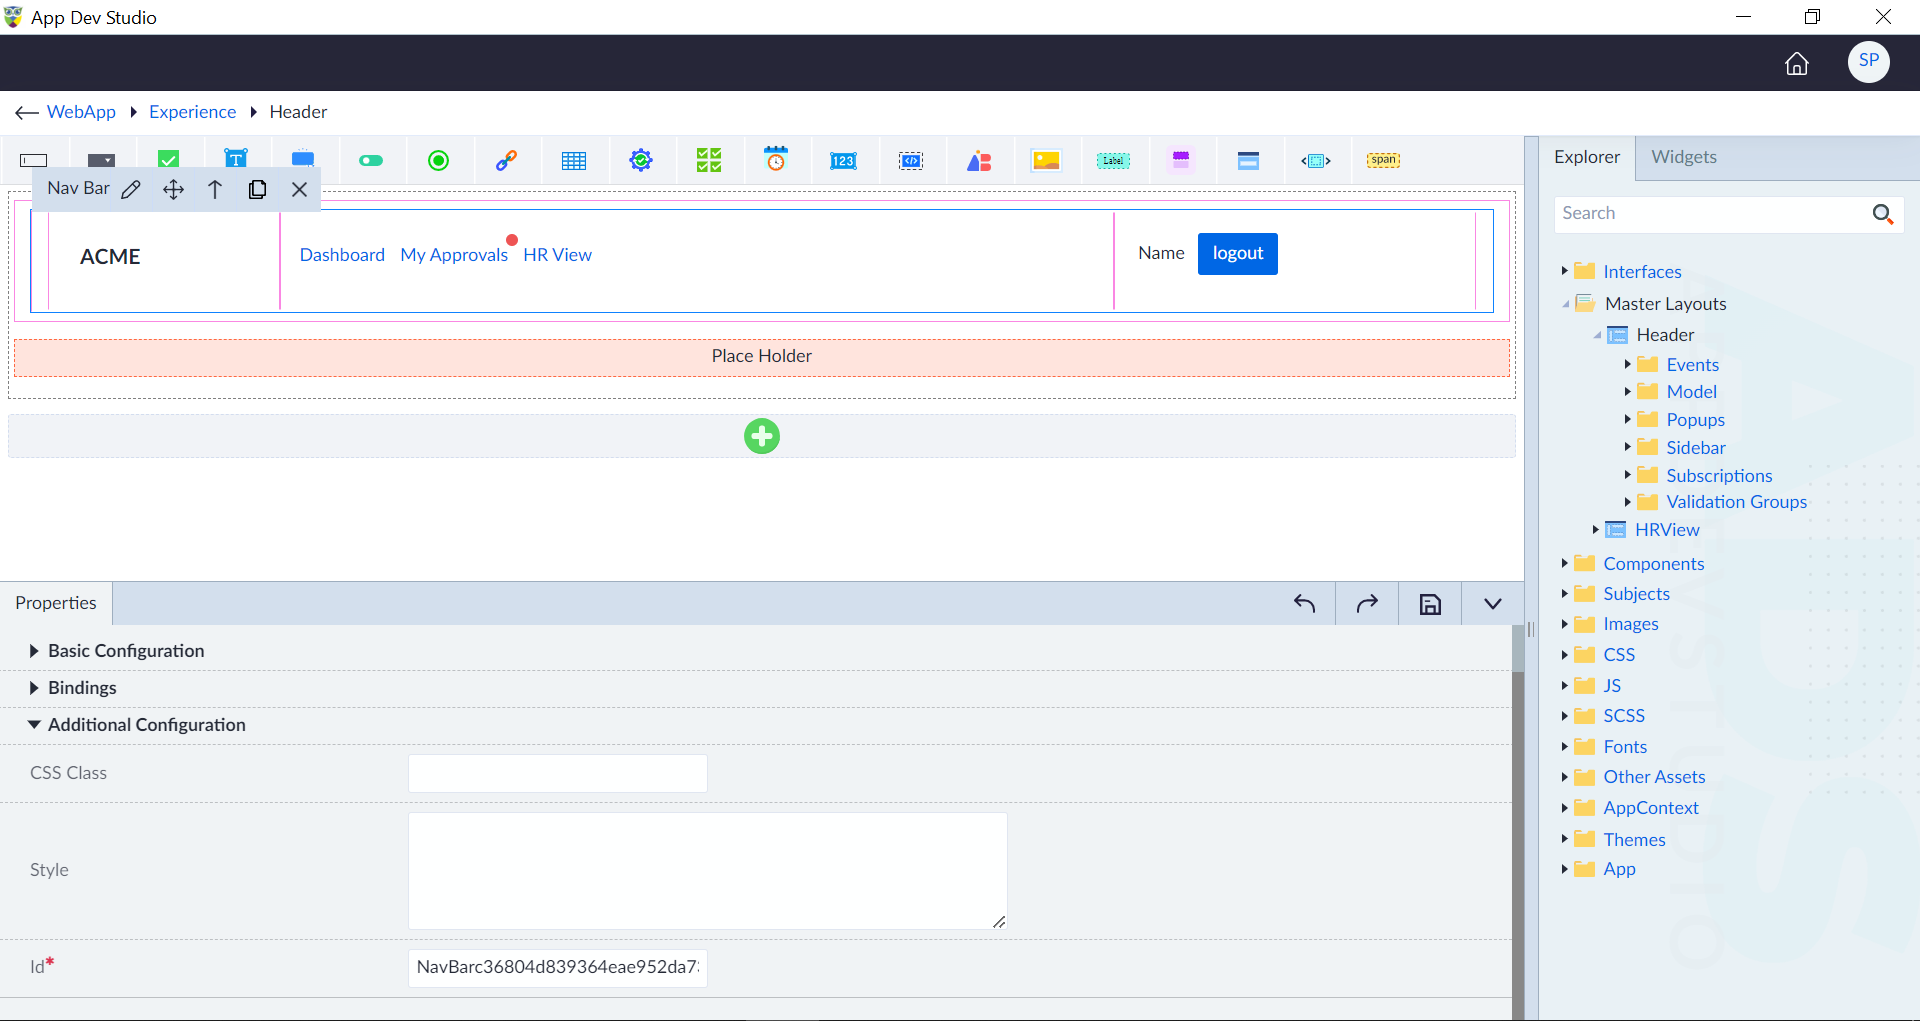The width and height of the screenshot is (1920, 1021).
Task: Click the green add section button
Action: coord(762,436)
